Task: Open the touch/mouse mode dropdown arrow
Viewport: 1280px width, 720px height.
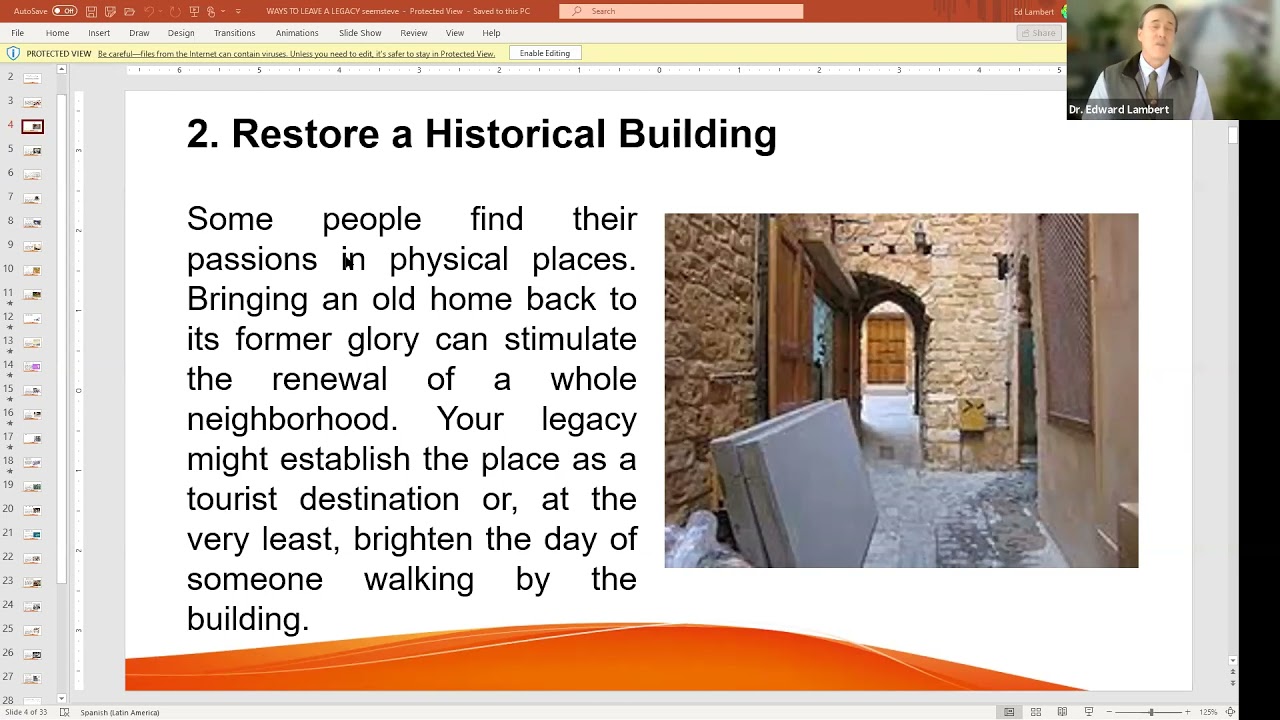Action: [223, 11]
